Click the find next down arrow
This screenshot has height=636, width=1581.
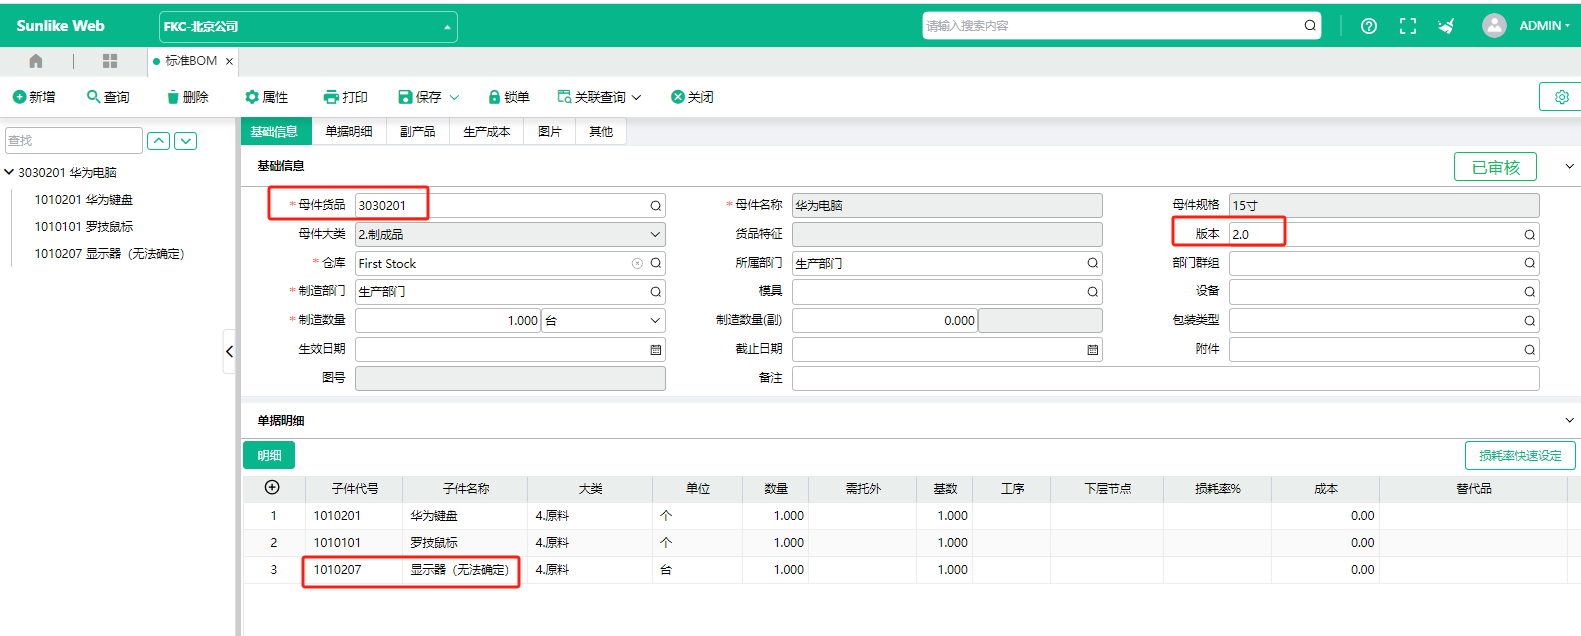click(186, 141)
